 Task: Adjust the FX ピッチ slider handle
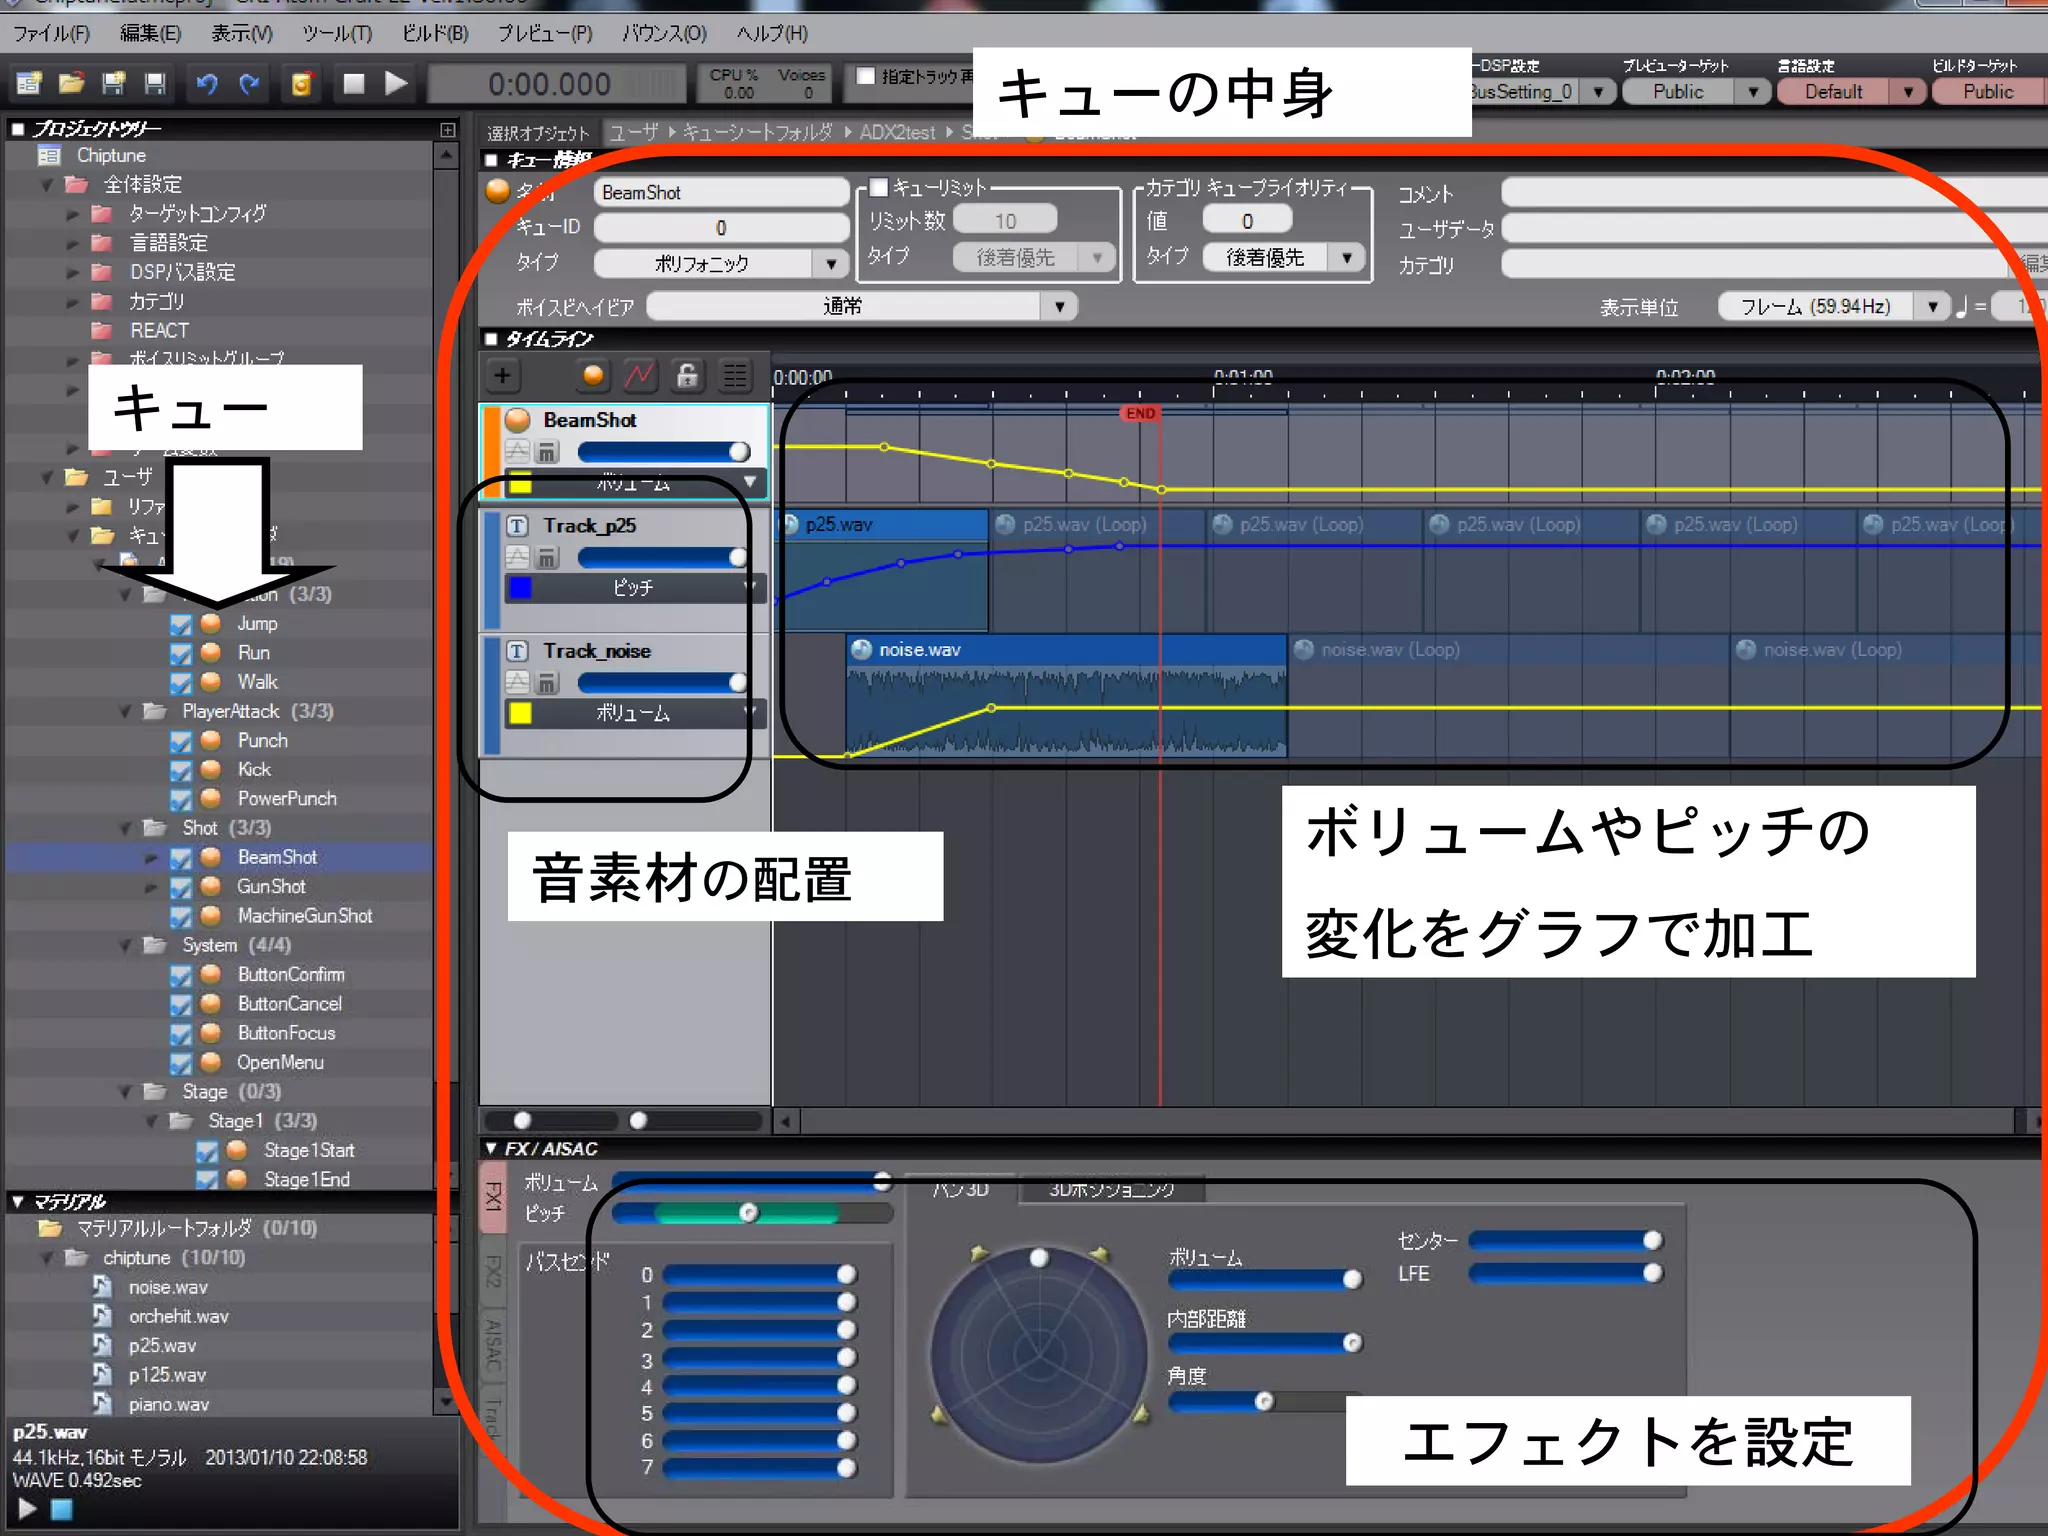point(748,1213)
